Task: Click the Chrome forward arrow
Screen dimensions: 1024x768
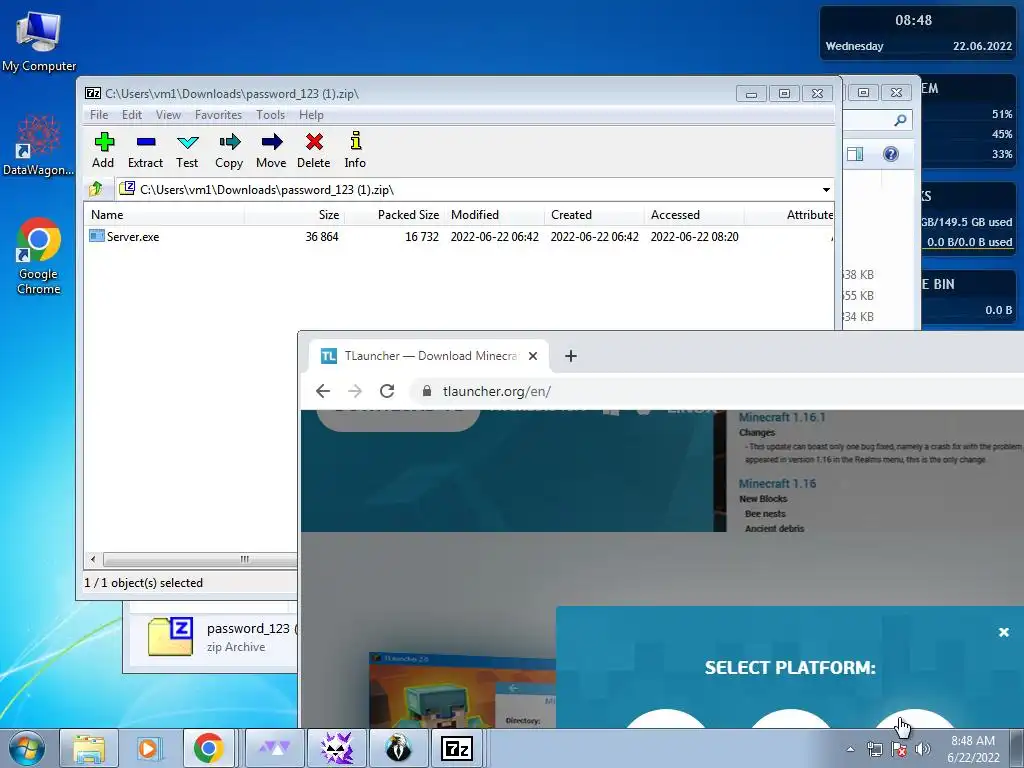Action: click(355, 391)
